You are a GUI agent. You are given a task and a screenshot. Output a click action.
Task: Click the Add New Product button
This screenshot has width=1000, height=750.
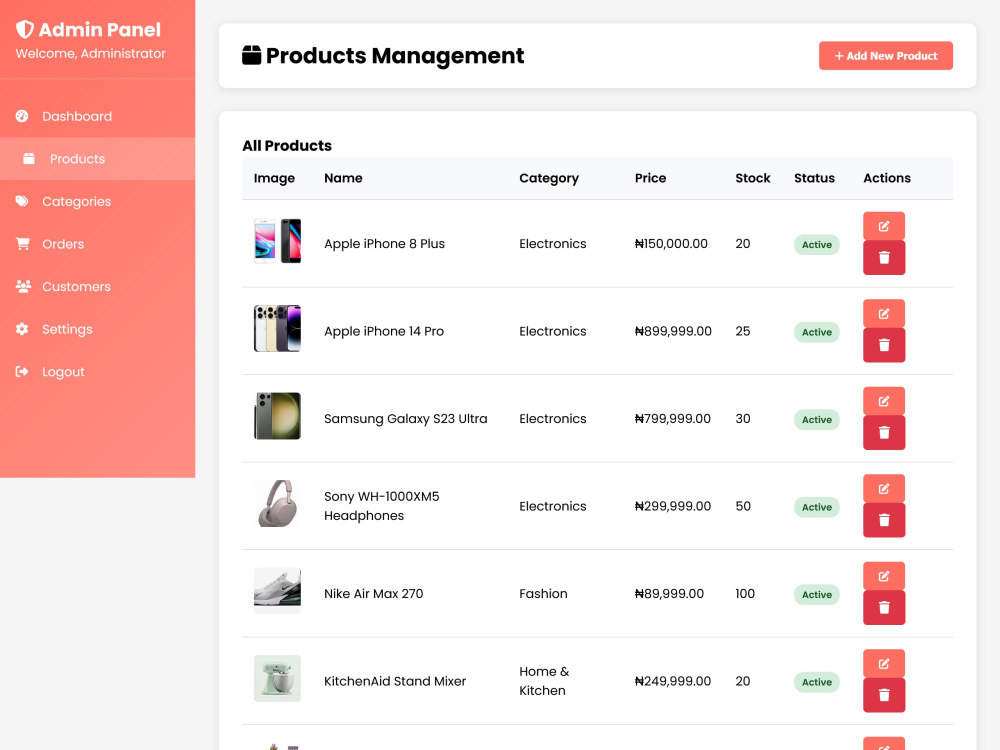click(885, 55)
